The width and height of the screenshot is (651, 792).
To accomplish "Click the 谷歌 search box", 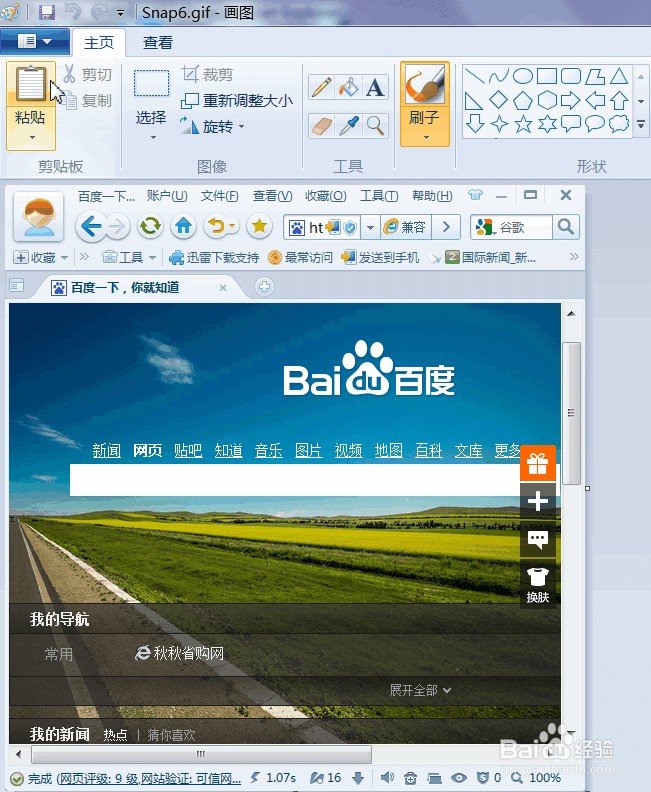I will point(511,227).
